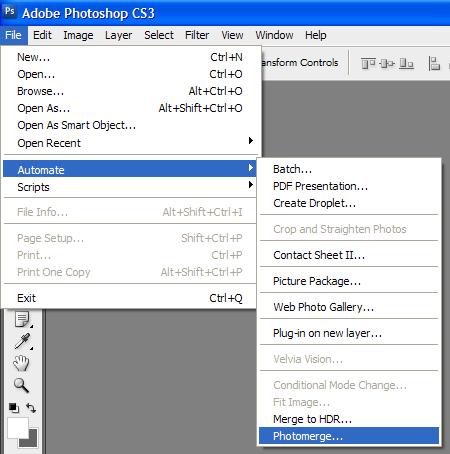This screenshot has height=454, width=450.
Task: Select the Notes tool in toolbox
Action: pyautogui.click(x=22, y=319)
